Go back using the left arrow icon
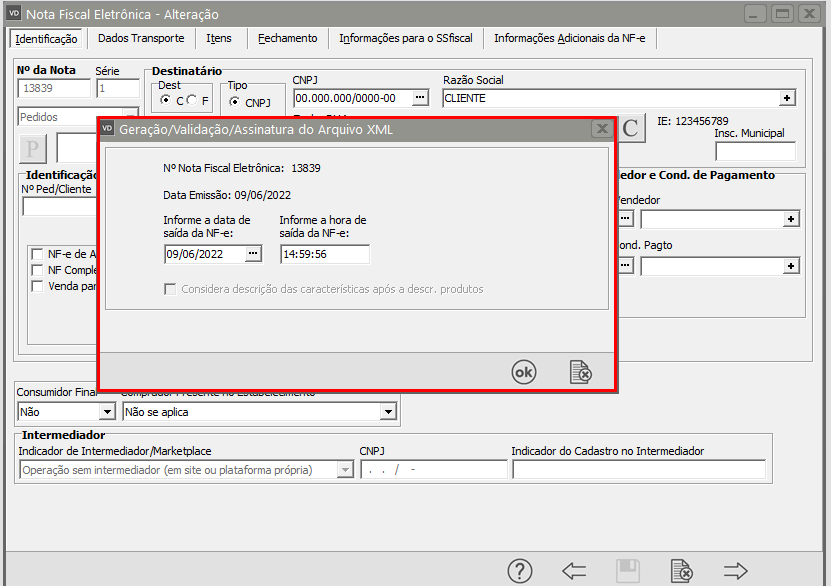This screenshot has width=831, height=586. click(574, 571)
